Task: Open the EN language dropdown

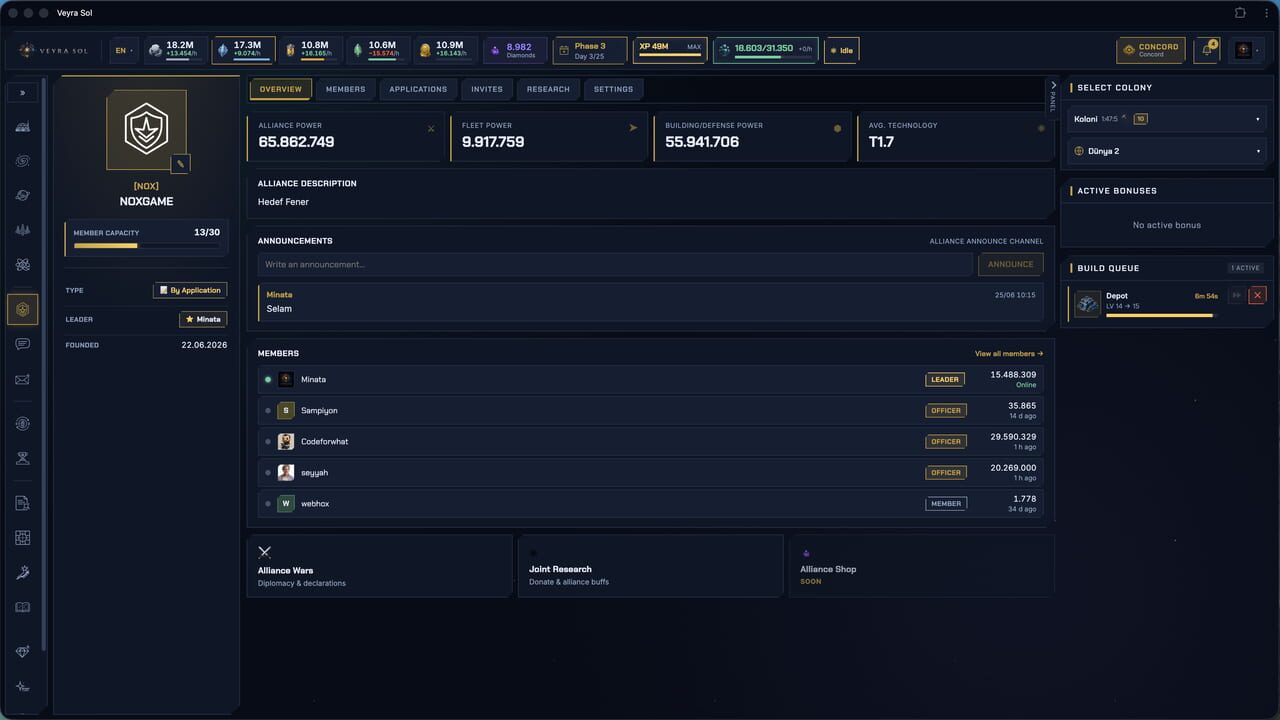Action: [x=124, y=50]
